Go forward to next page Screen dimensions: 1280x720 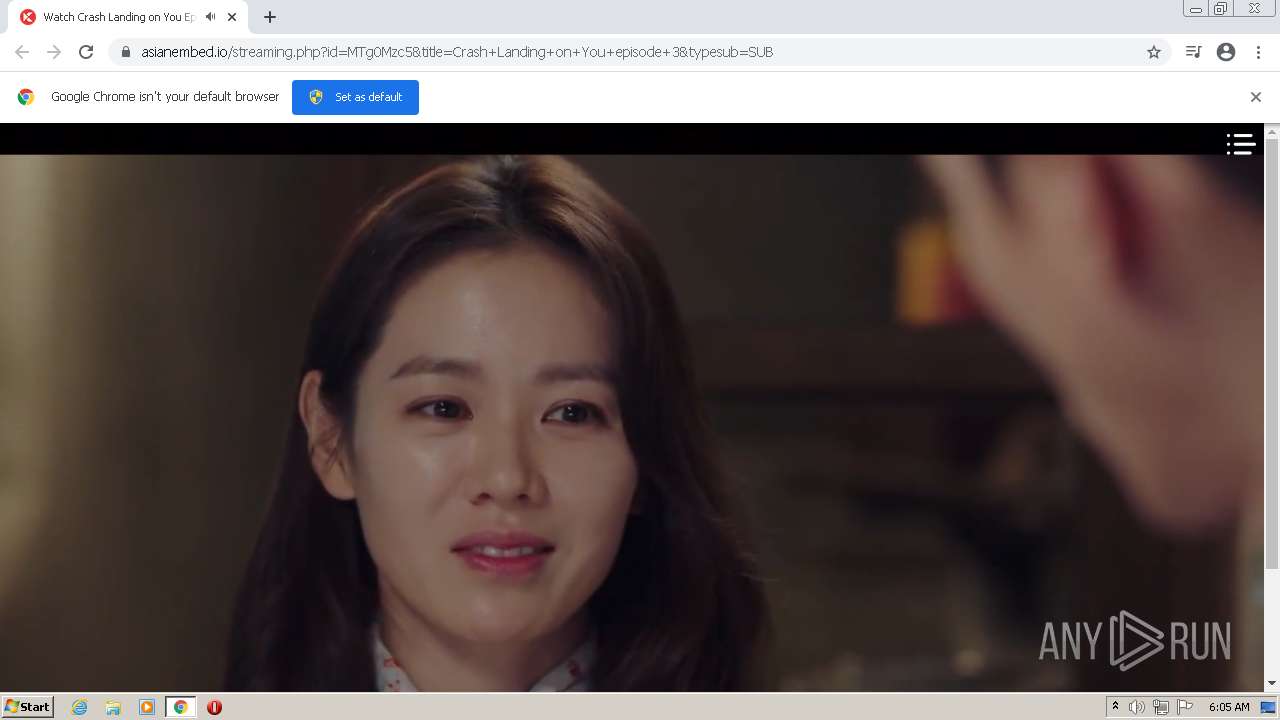[54, 52]
